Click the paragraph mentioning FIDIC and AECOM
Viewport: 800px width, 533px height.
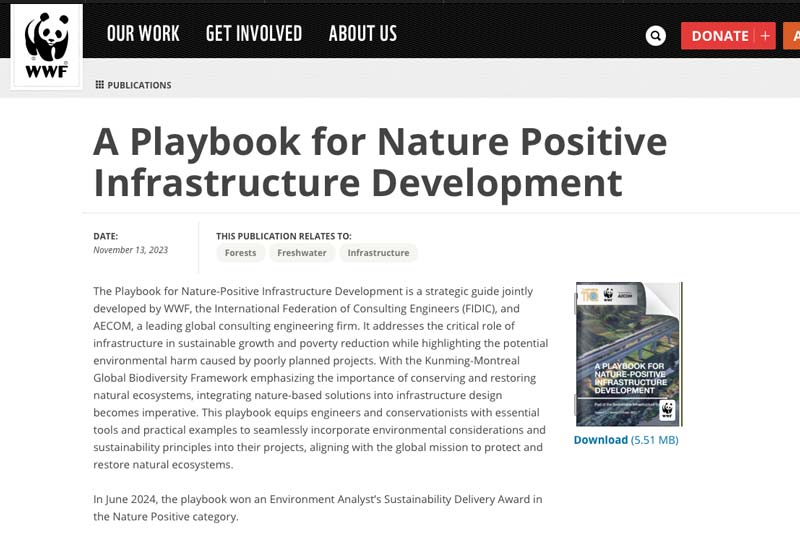320,378
